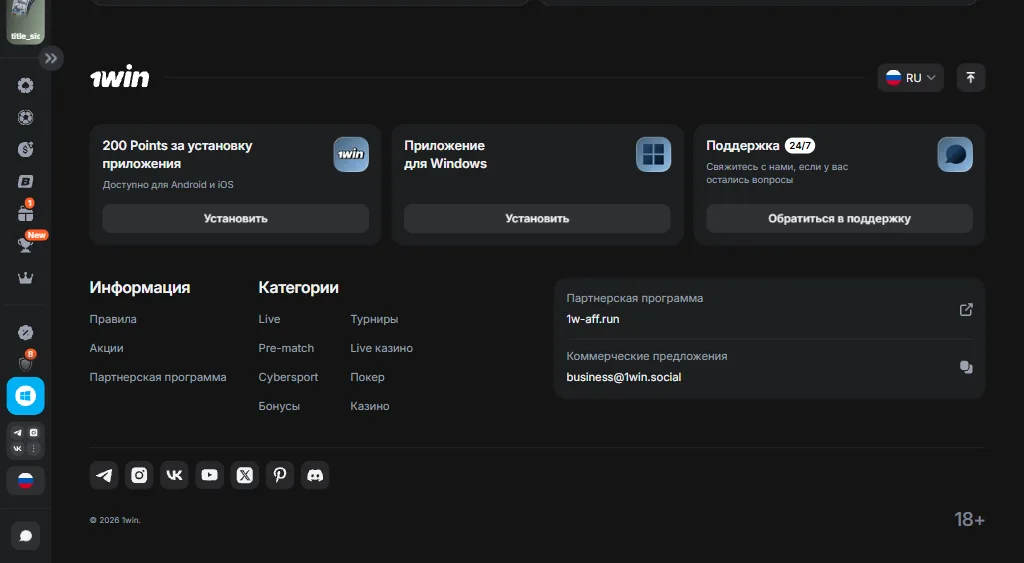Image resolution: width=1024 pixels, height=563 pixels.
Task: Go to Казино category
Action: 370,406
